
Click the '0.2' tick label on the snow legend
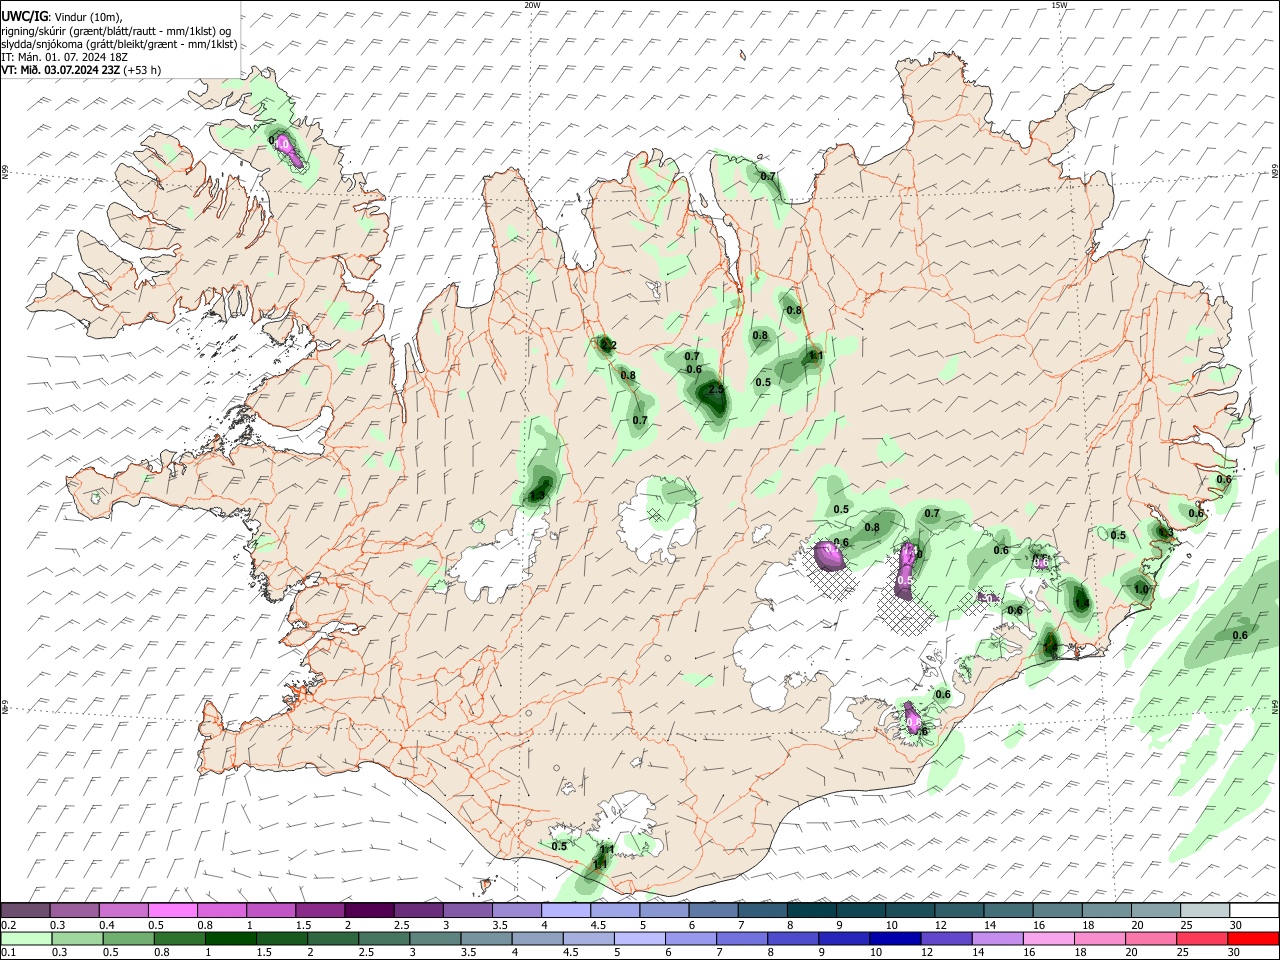[x=8, y=925]
